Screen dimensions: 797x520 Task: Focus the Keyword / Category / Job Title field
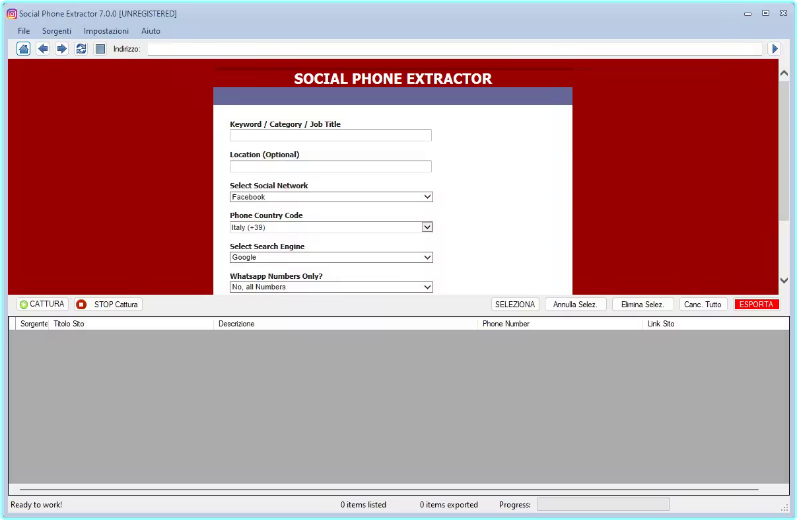coord(331,135)
